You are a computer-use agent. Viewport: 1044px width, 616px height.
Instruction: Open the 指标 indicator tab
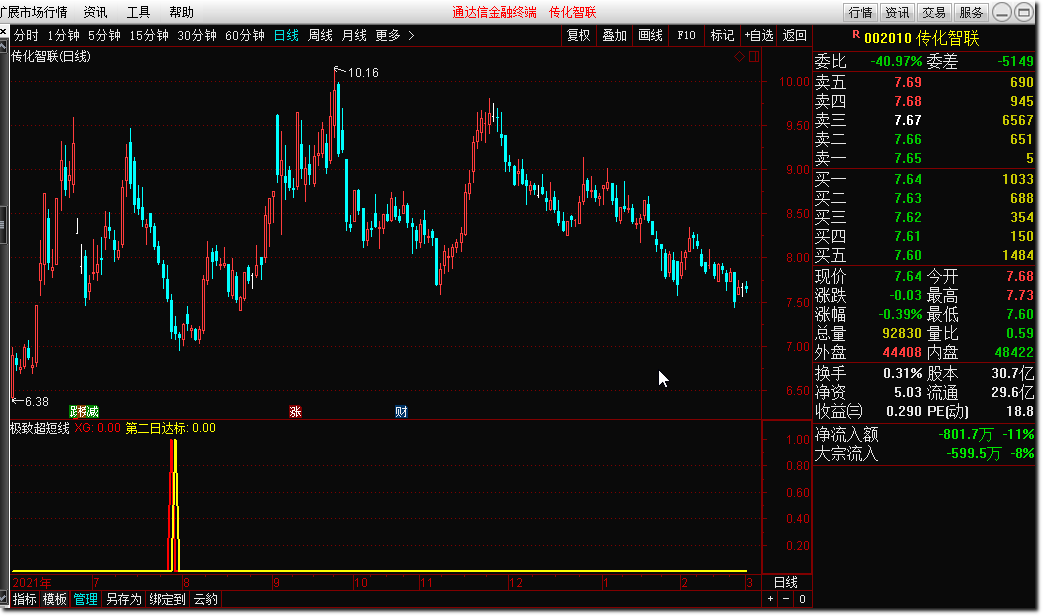pos(25,599)
